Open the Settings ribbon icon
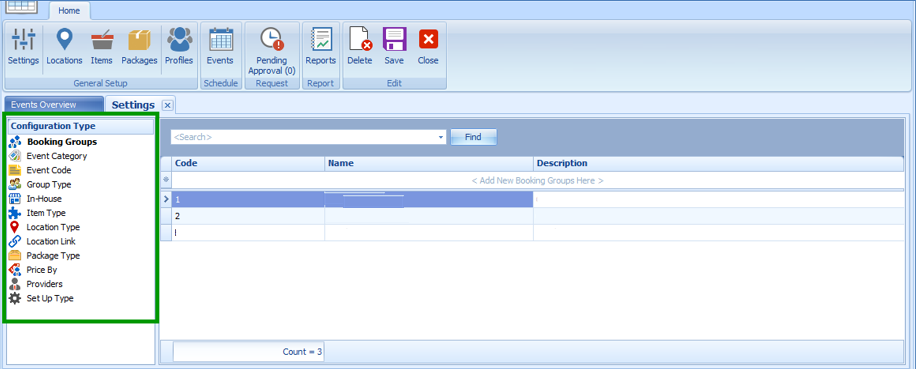 23,47
